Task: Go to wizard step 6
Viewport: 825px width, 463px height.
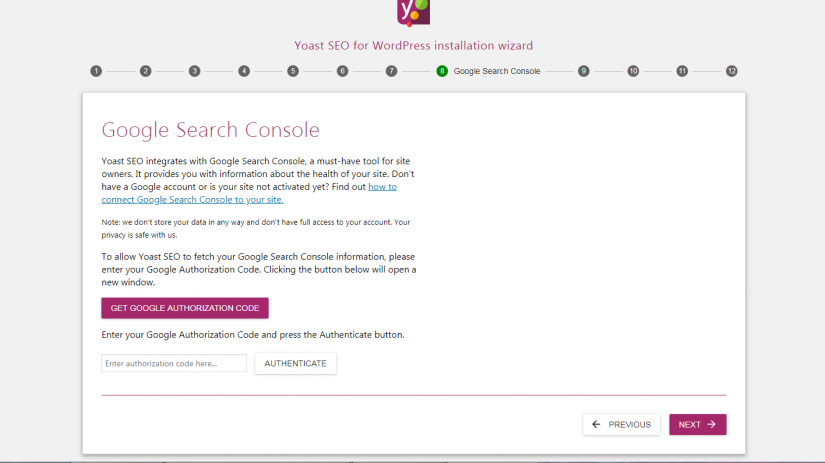Action: point(343,71)
